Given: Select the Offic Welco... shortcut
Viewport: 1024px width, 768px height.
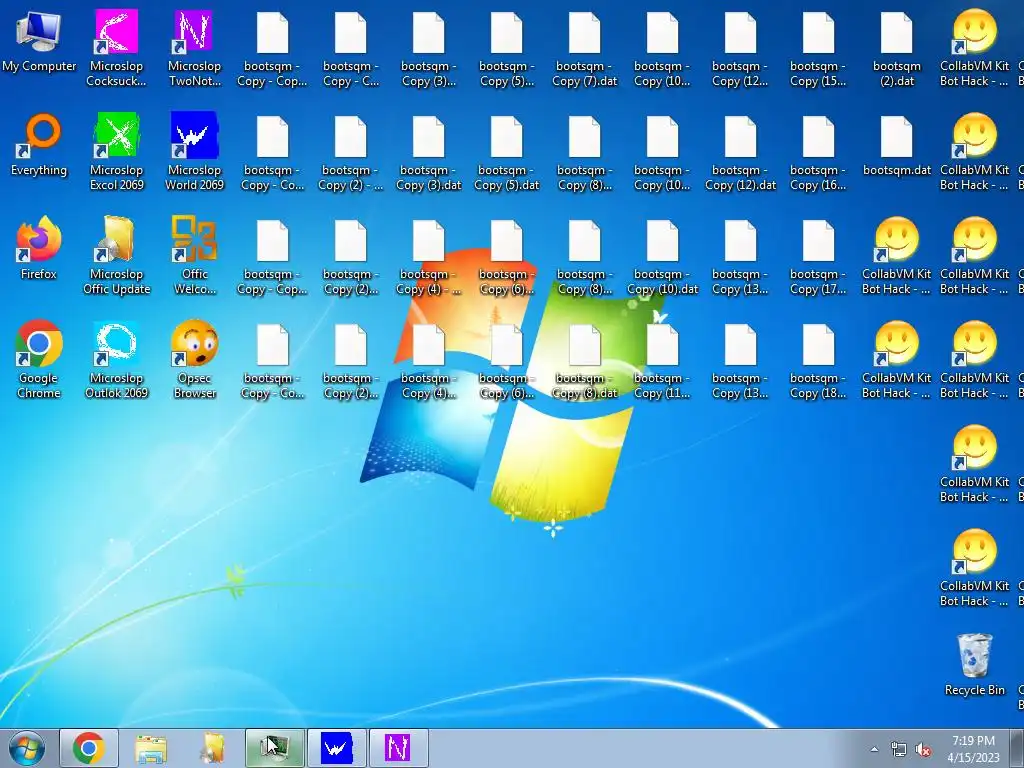Looking at the screenshot, I should click(x=195, y=256).
